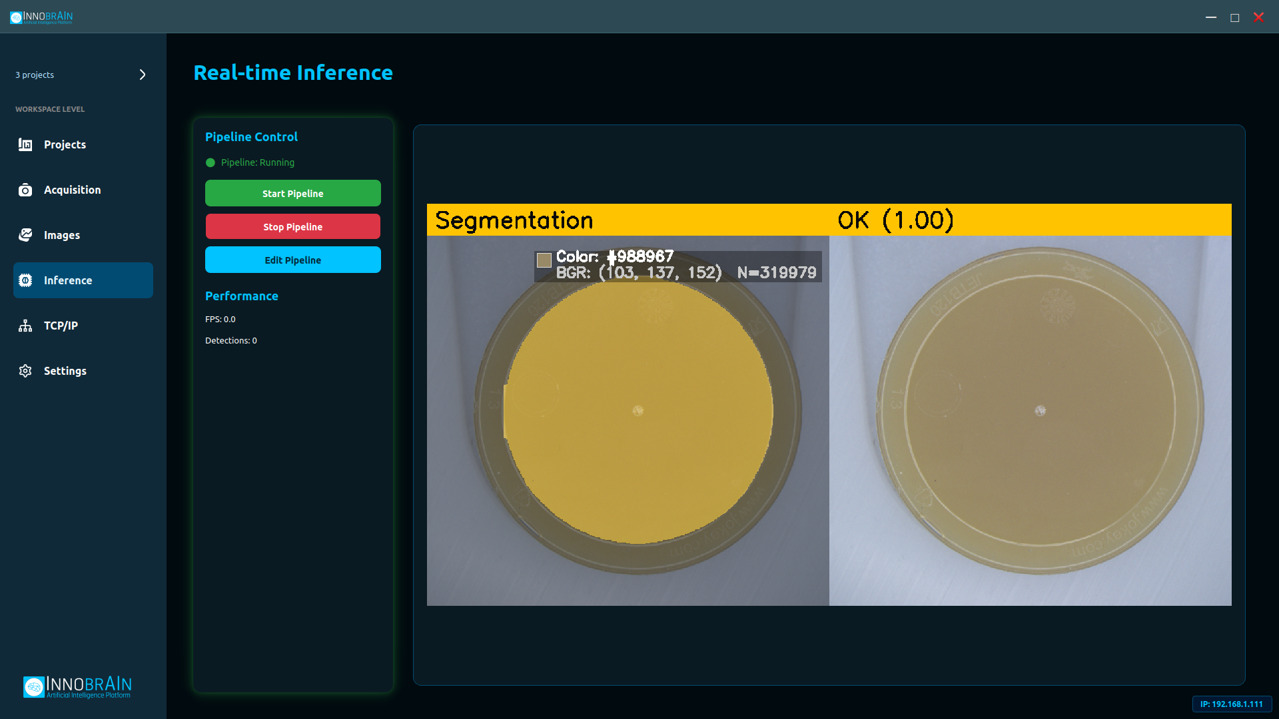Click the Inference chip icon
Viewport: 1279px width, 719px height.
[x=26, y=281]
